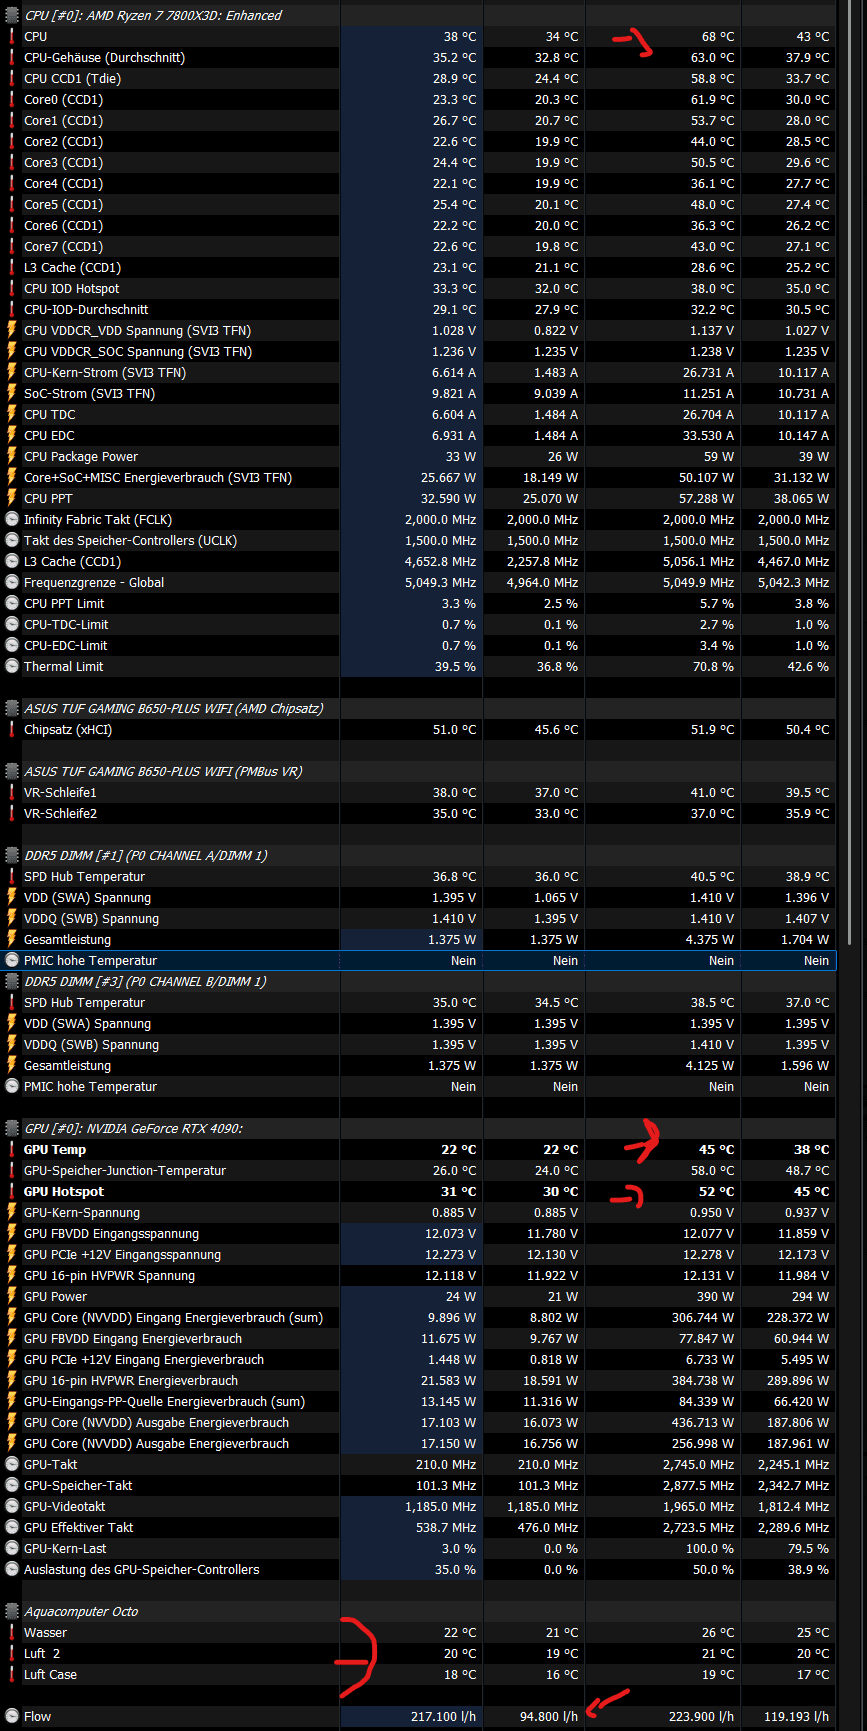This screenshot has height=1731, width=867.
Task: Select Takt des Speicher-Controllers (UCLK) row
Action: click(418, 541)
